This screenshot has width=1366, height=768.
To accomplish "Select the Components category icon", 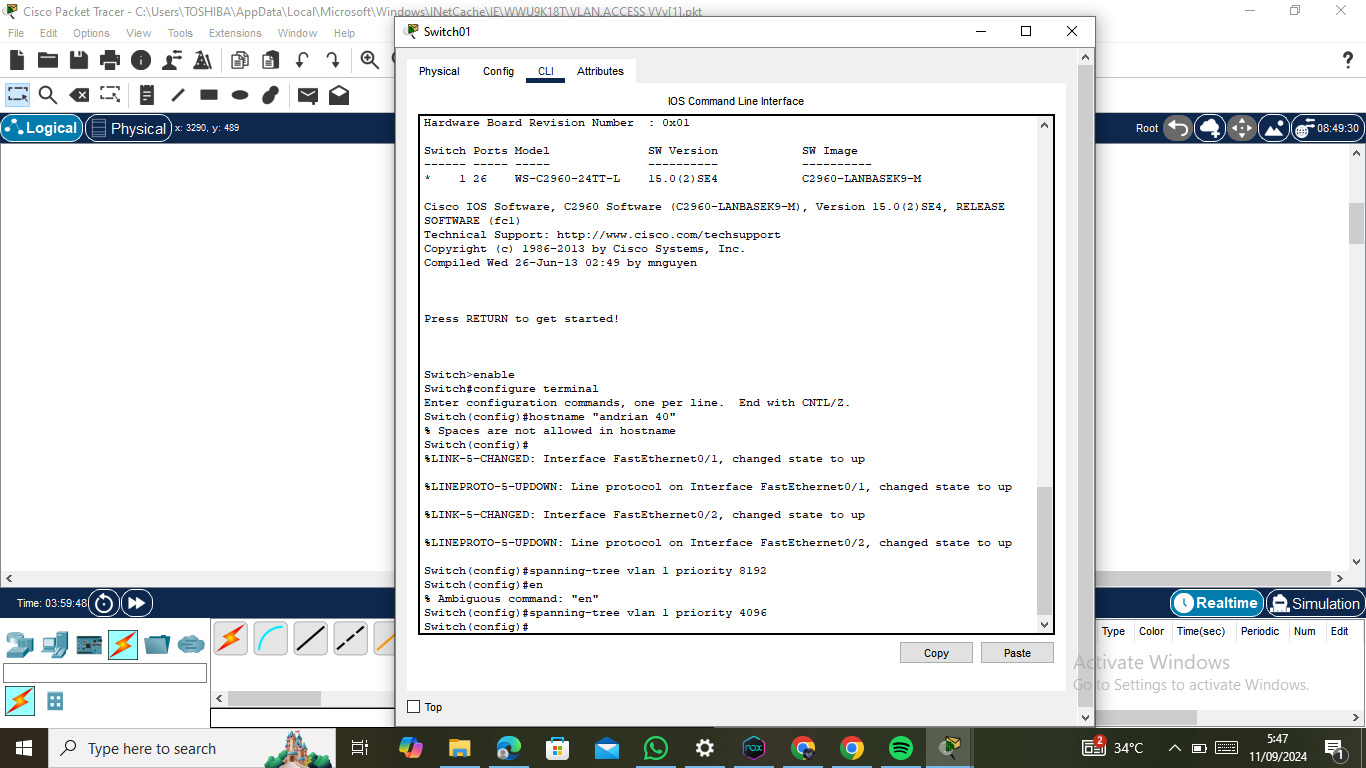I will pyautogui.click(x=89, y=644).
